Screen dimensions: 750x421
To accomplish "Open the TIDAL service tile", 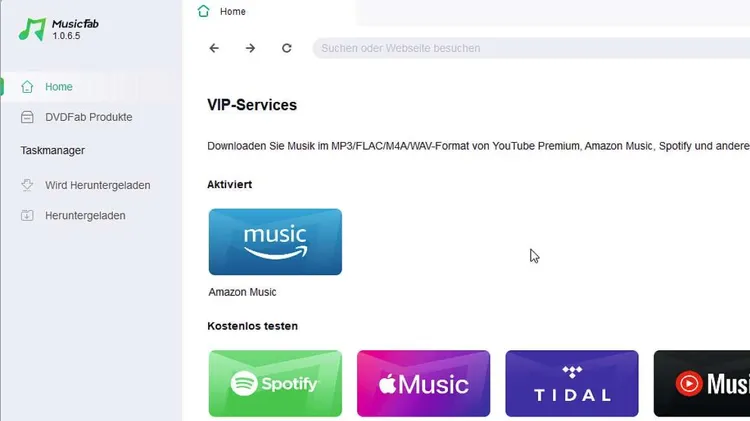I will point(572,383).
